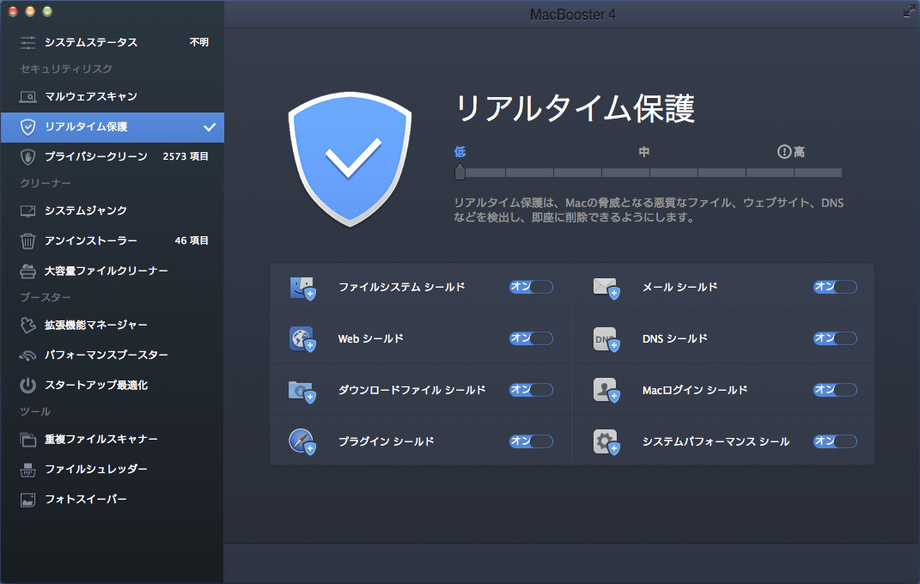Go to スタートアップ最適化 in the sidebar
This screenshot has height=584, width=920.
(112, 385)
